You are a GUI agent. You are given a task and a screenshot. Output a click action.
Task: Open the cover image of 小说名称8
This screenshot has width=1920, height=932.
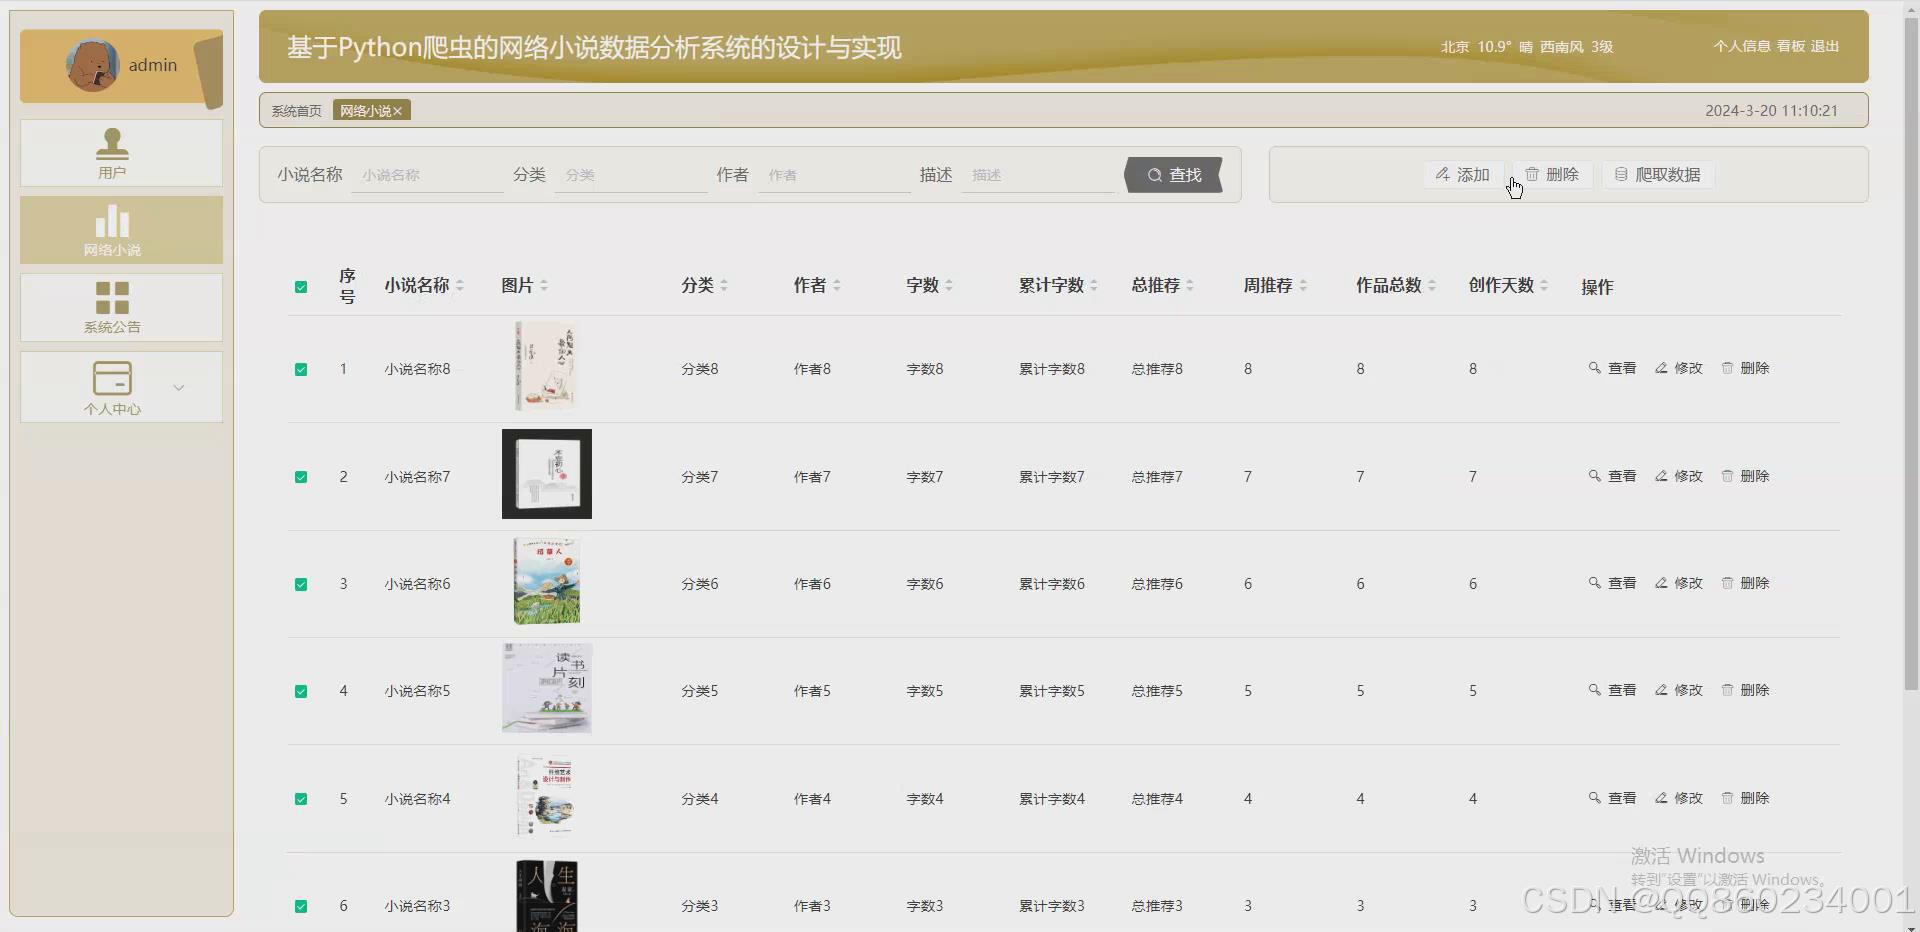(546, 366)
